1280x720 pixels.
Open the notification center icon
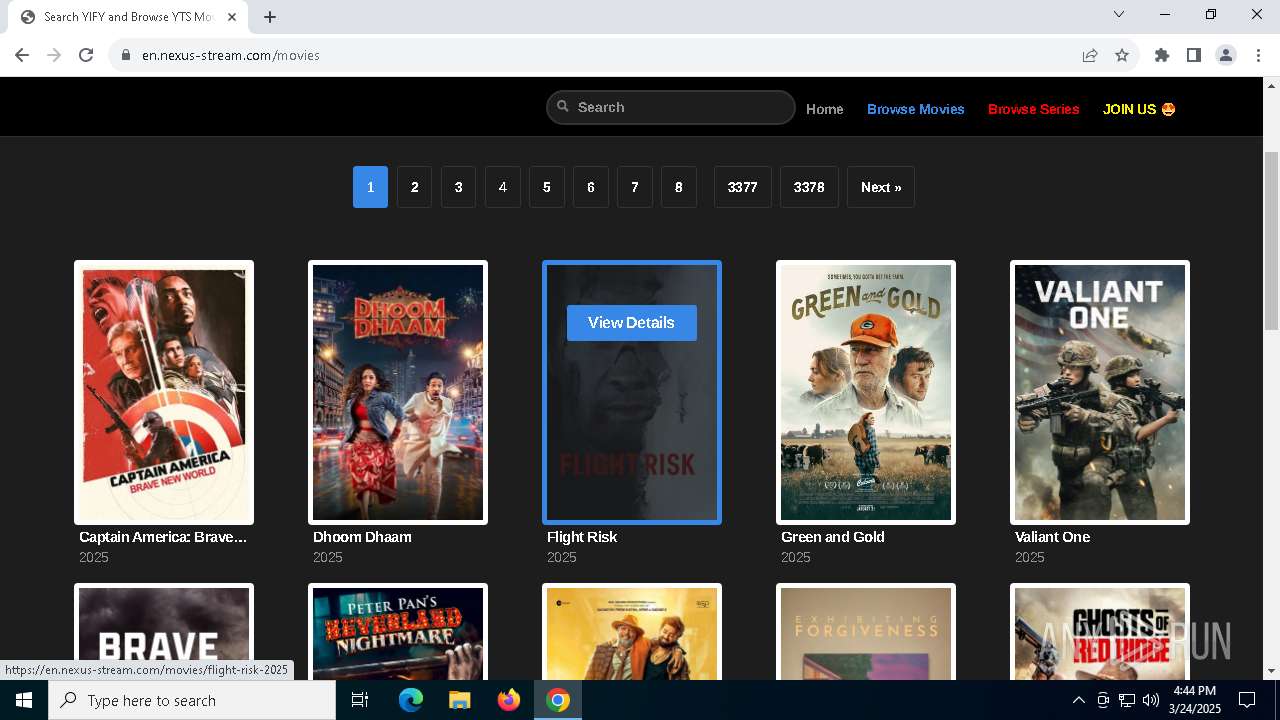tap(1247, 700)
